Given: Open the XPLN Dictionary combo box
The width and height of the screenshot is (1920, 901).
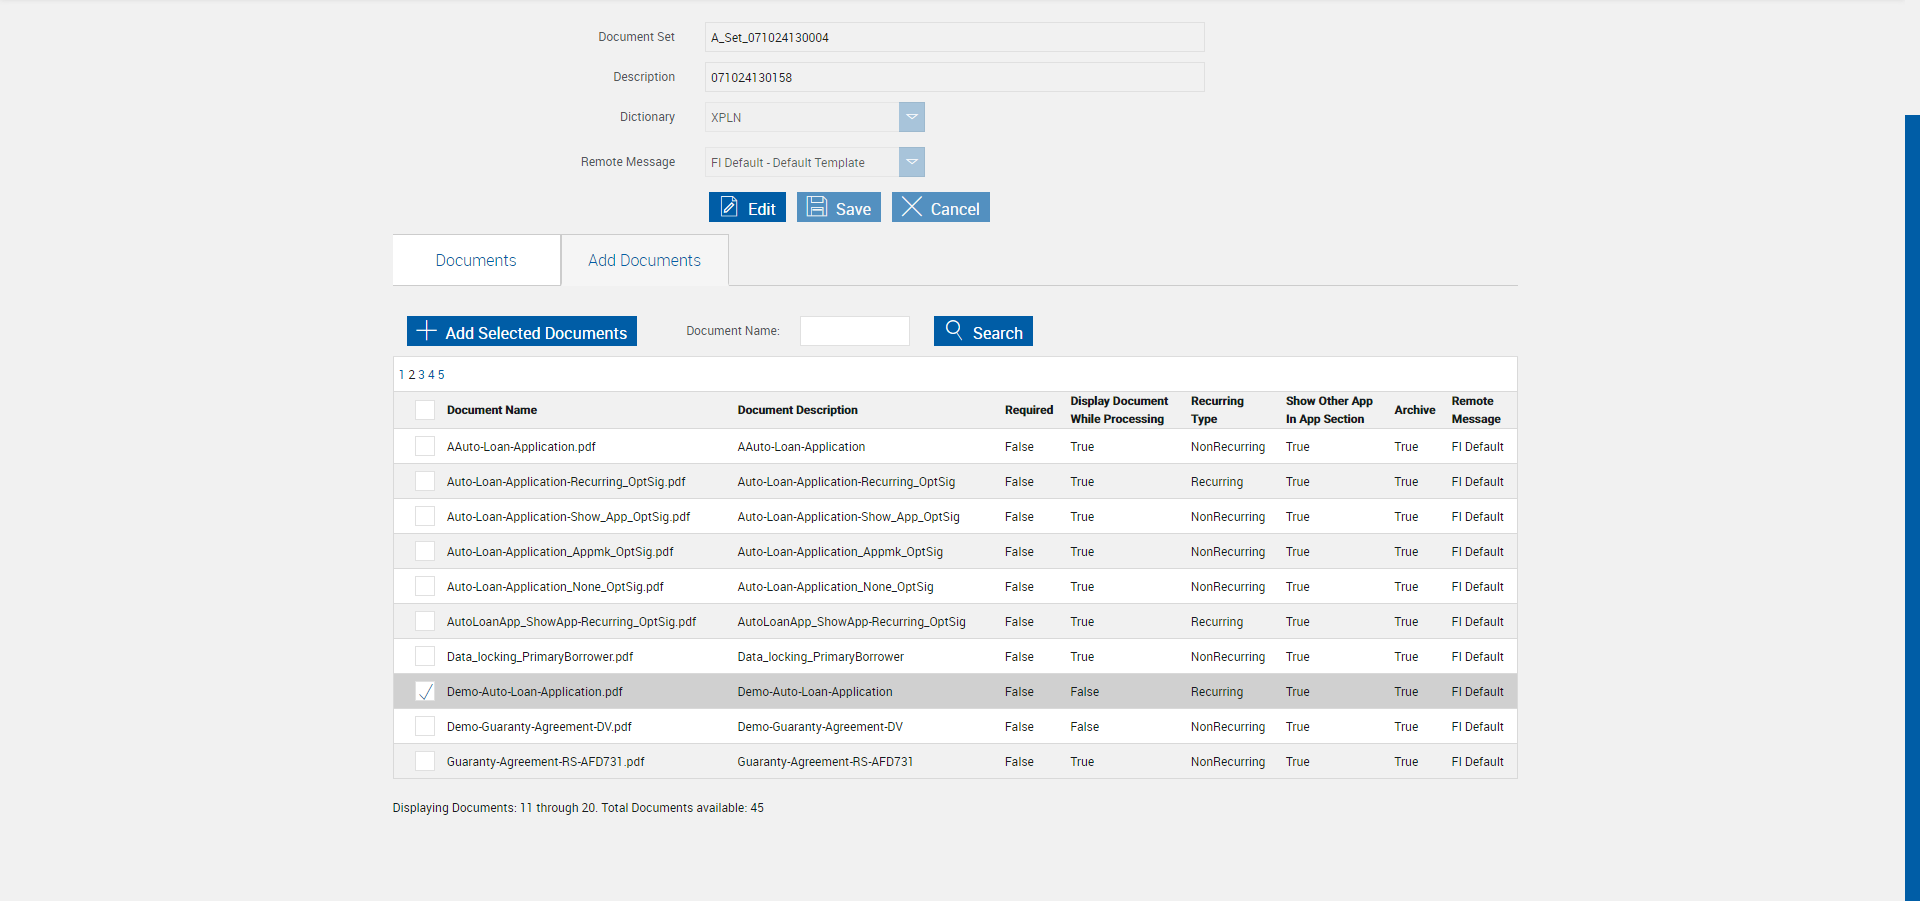Looking at the screenshot, I should point(815,117).
